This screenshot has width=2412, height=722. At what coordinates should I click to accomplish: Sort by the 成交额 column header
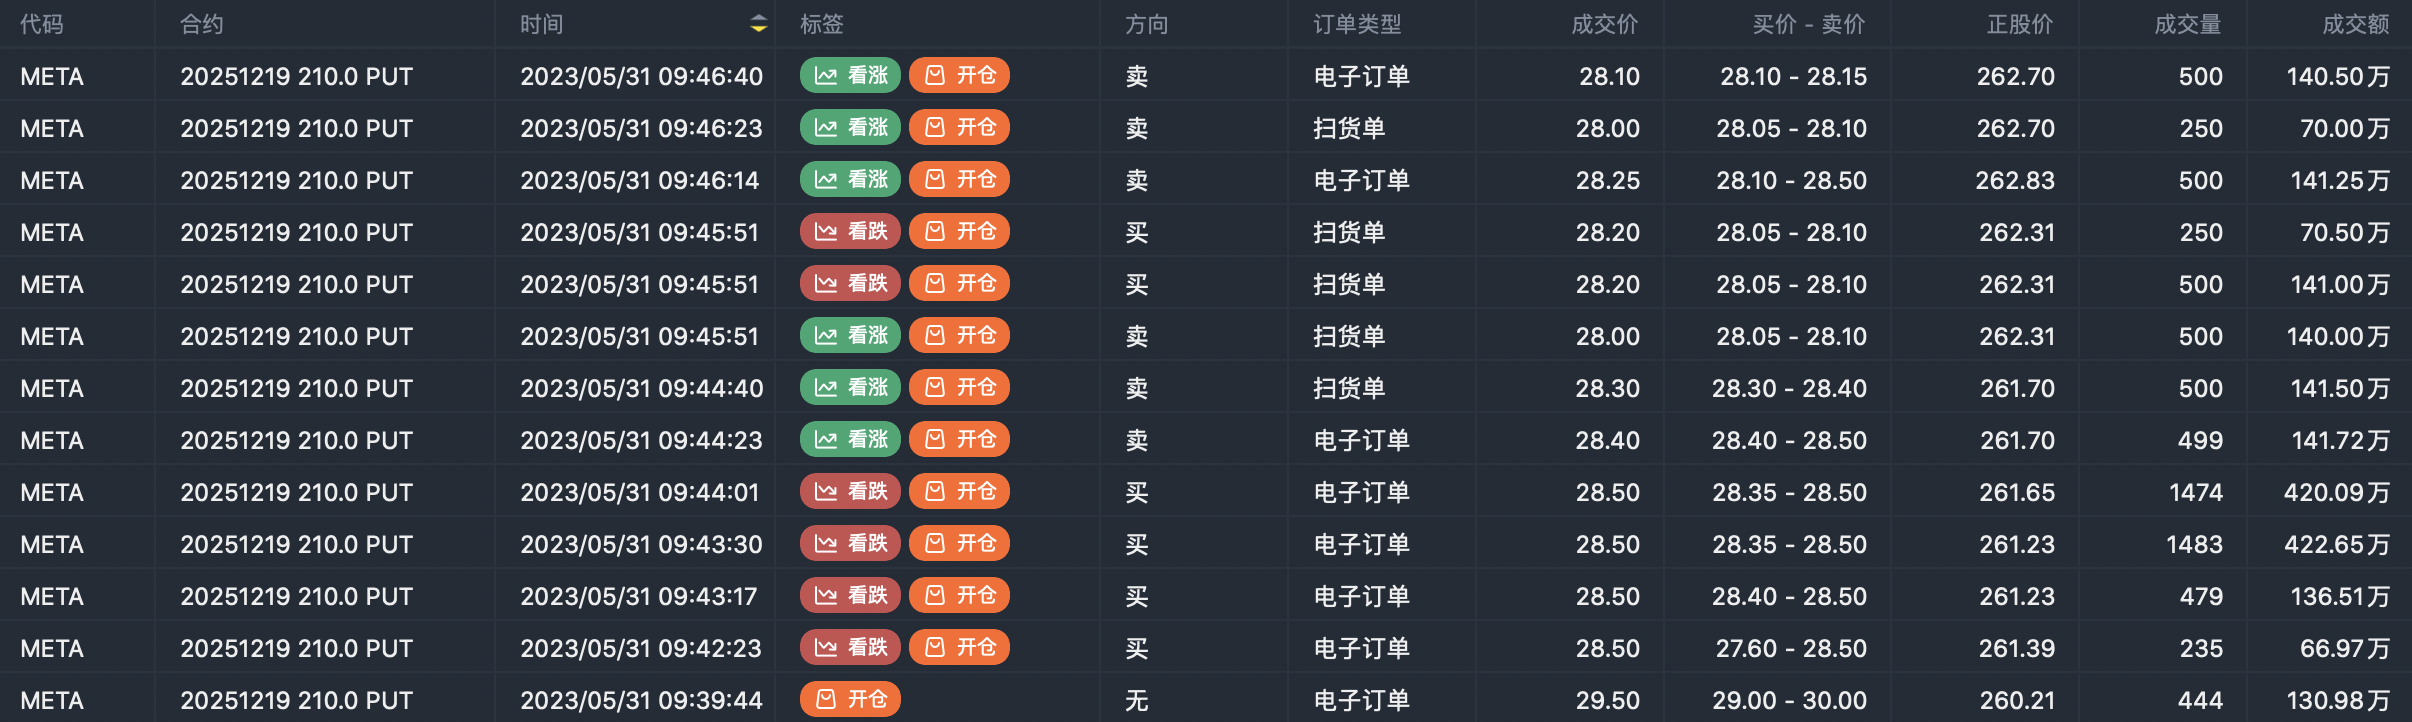2356,24
